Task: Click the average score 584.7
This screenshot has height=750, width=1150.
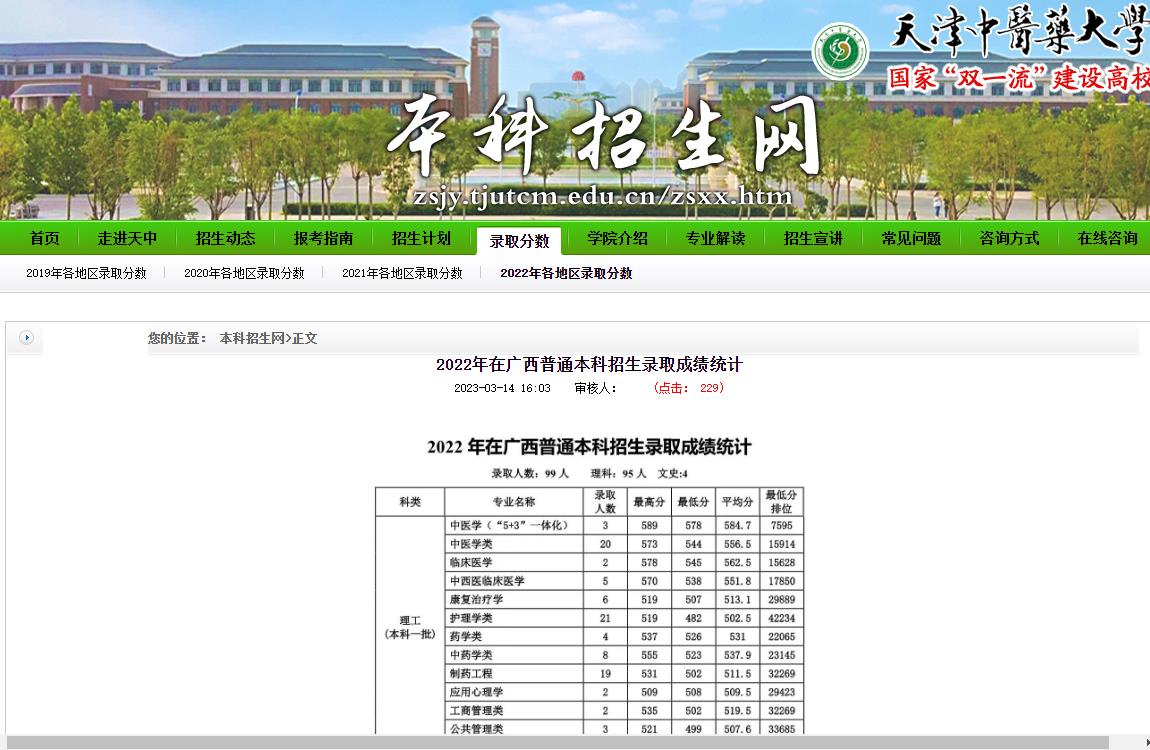Action: click(737, 526)
